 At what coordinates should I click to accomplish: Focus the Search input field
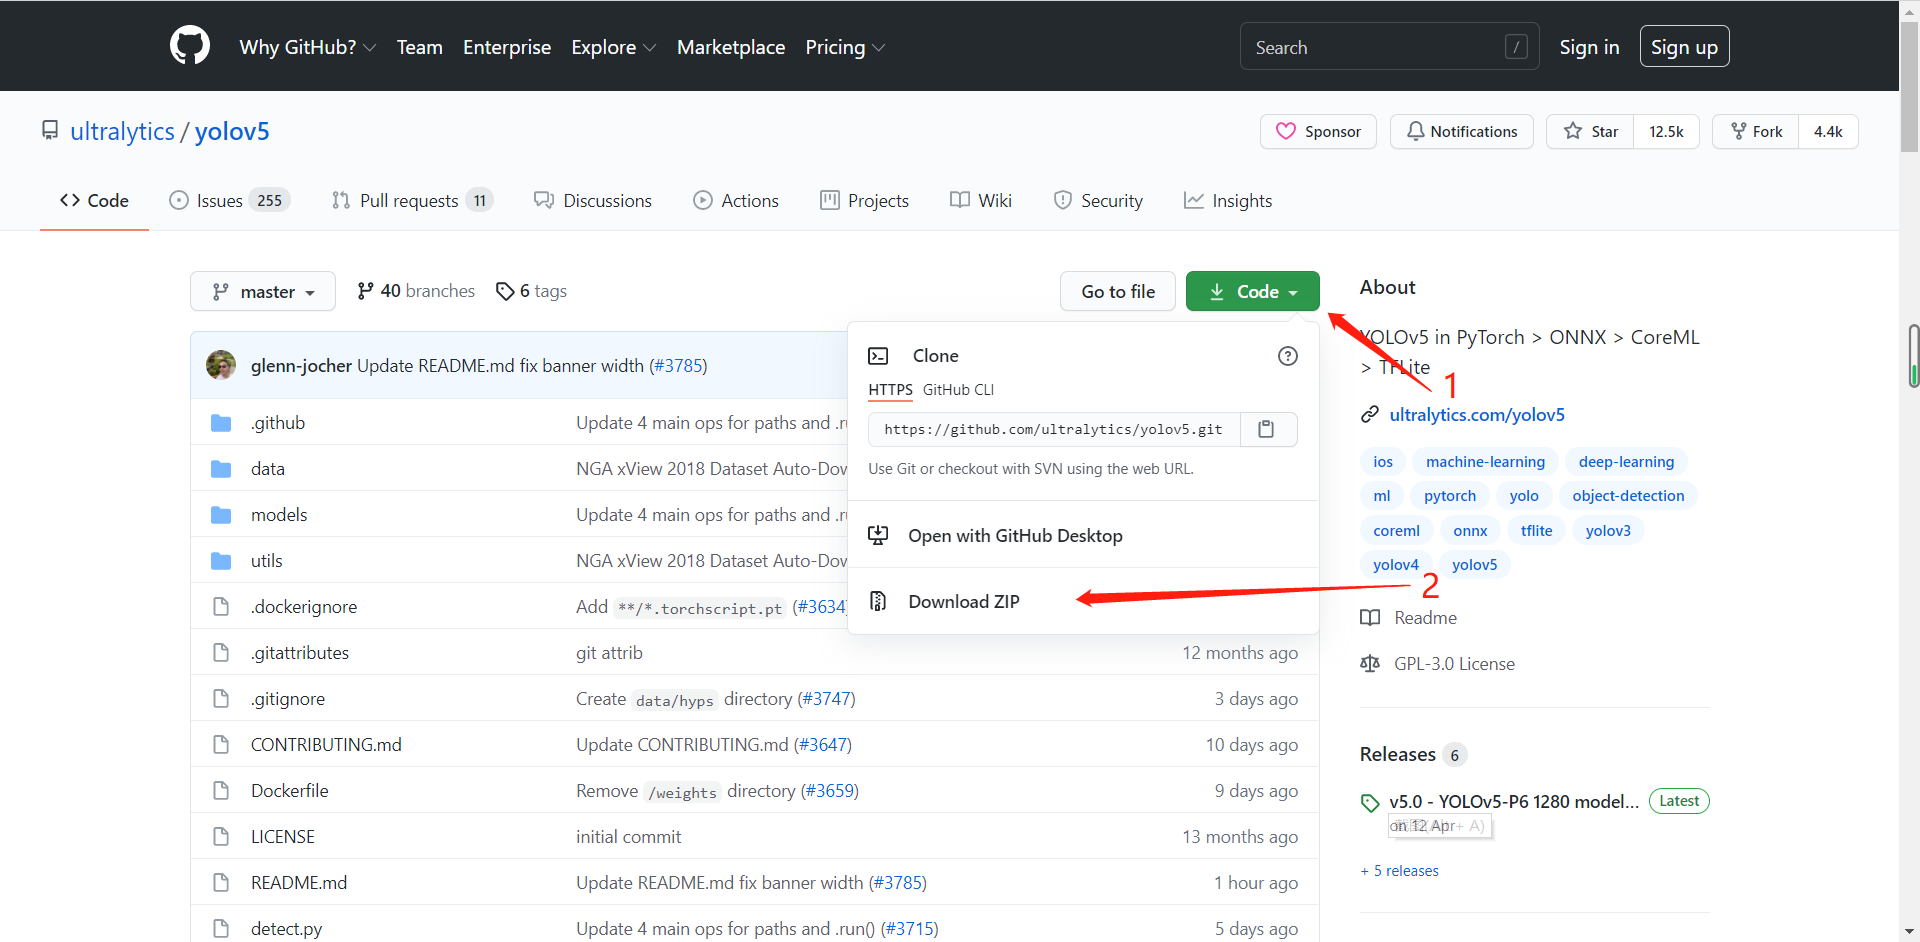click(x=1389, y=47)
